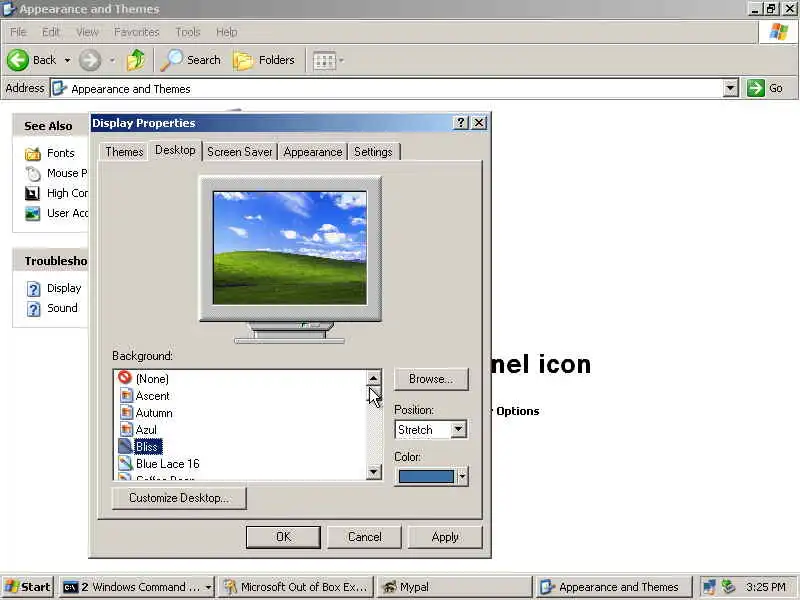This screenshot has height=600, width=800.
Task: Confirm with the OK button
Action: coord(283,537)
